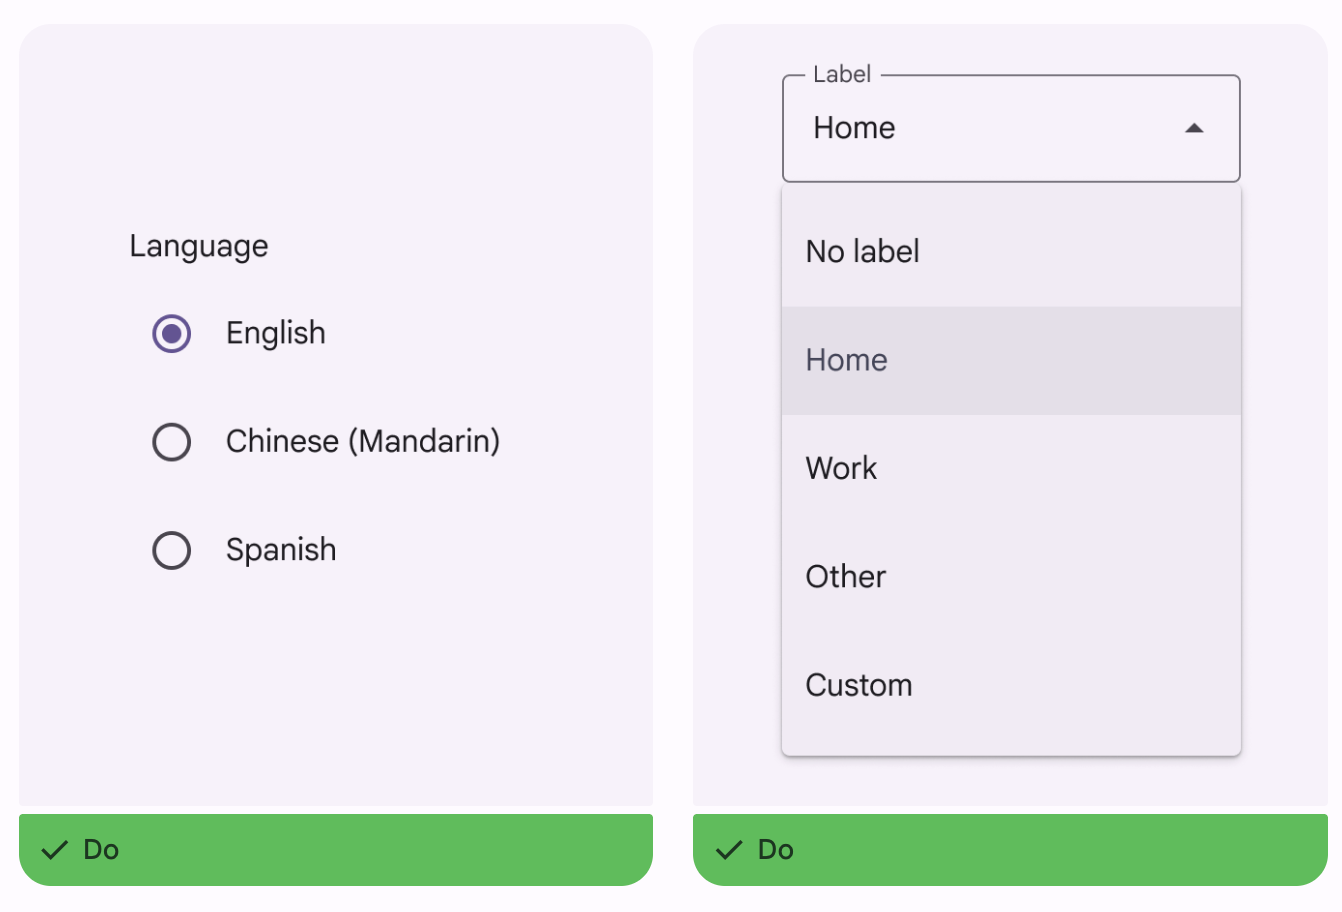Click the checkmark icon under dropdown card
Image resolution: width=1342 pixels, height=912 pixels.
[x=729, y=850]
